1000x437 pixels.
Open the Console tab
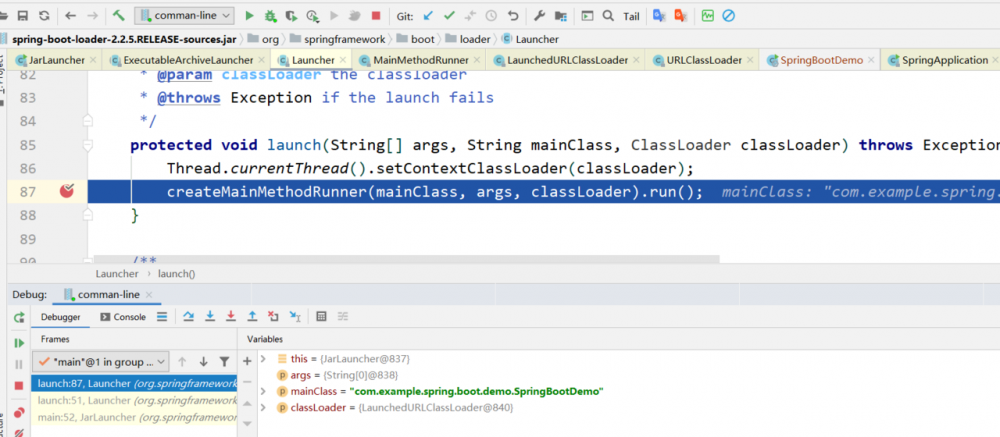click(x=123, y=317)
